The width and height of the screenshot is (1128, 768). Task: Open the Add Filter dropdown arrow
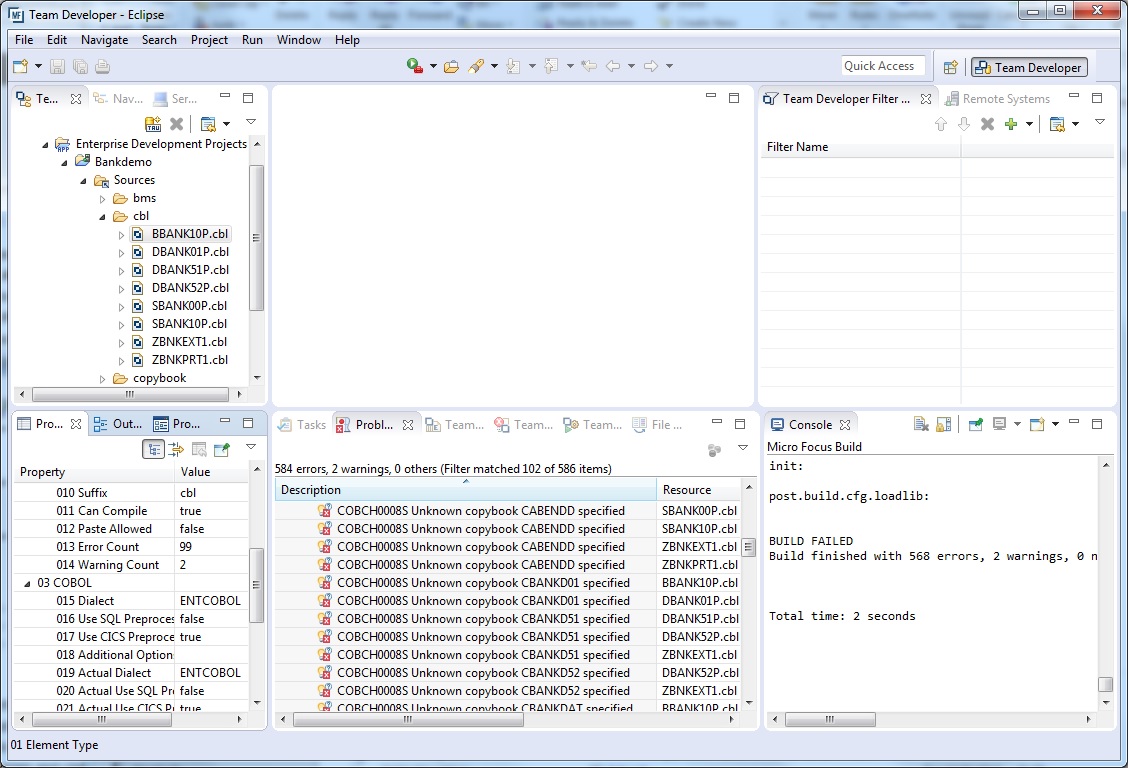coord(1029,124)
